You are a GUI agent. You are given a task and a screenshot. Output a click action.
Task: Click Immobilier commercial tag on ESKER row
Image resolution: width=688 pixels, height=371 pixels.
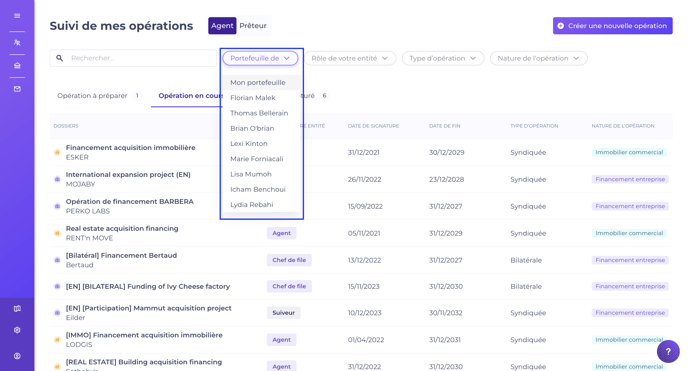tap(629, 152)
